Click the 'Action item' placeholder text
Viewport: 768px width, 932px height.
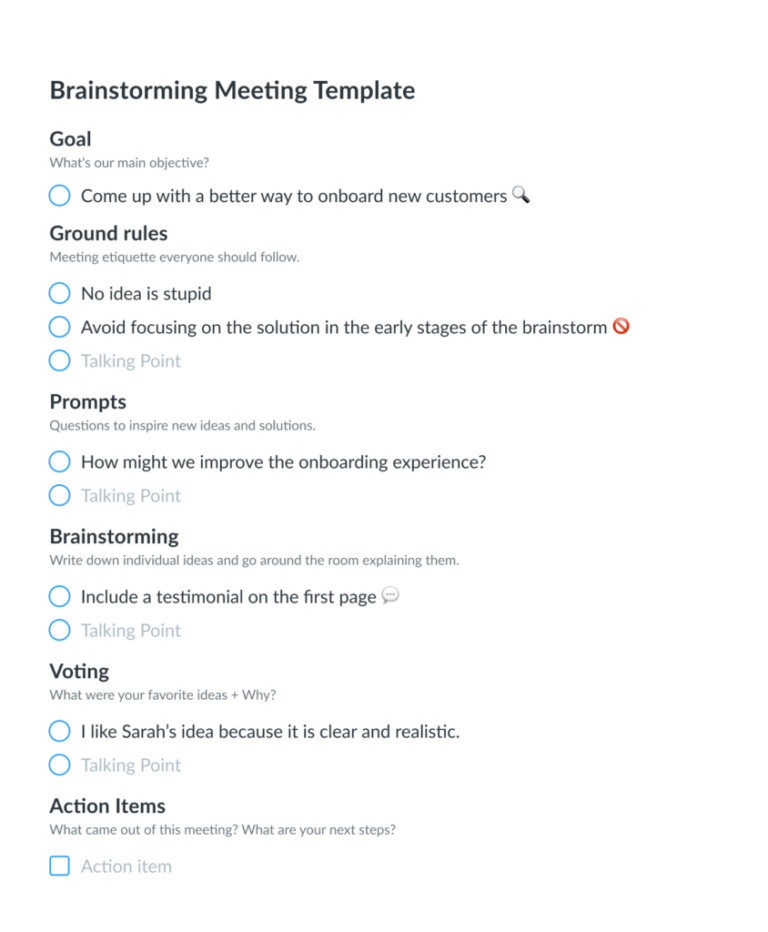(126, 865)
